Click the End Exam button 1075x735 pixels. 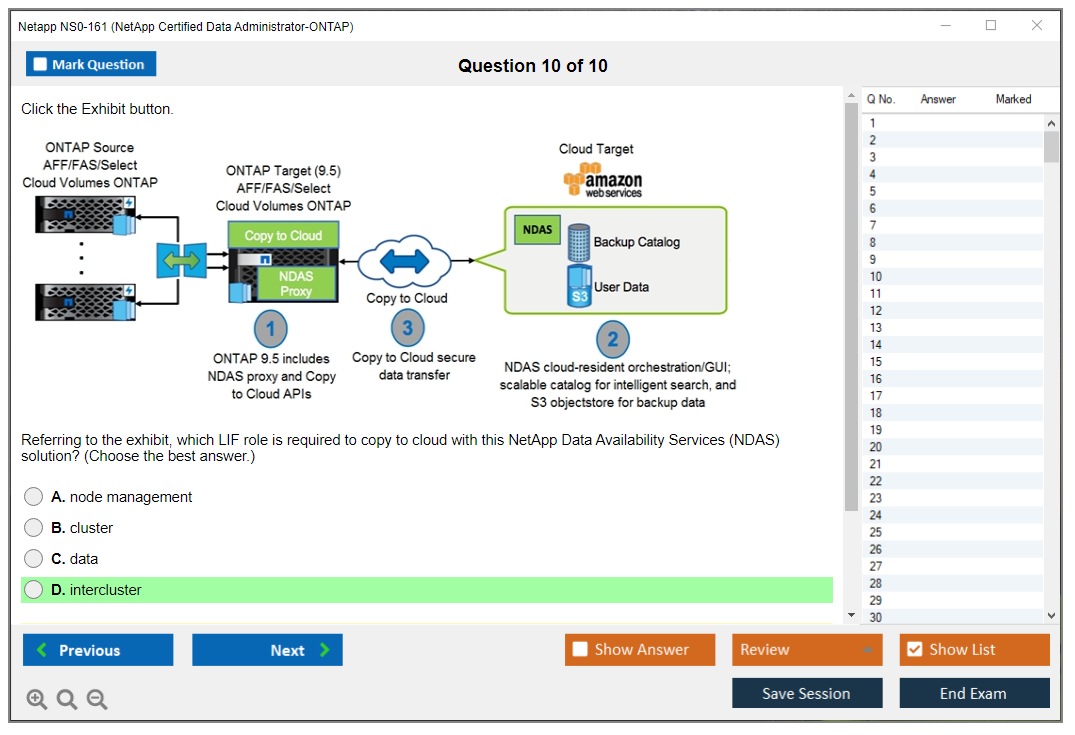point(973,693)
